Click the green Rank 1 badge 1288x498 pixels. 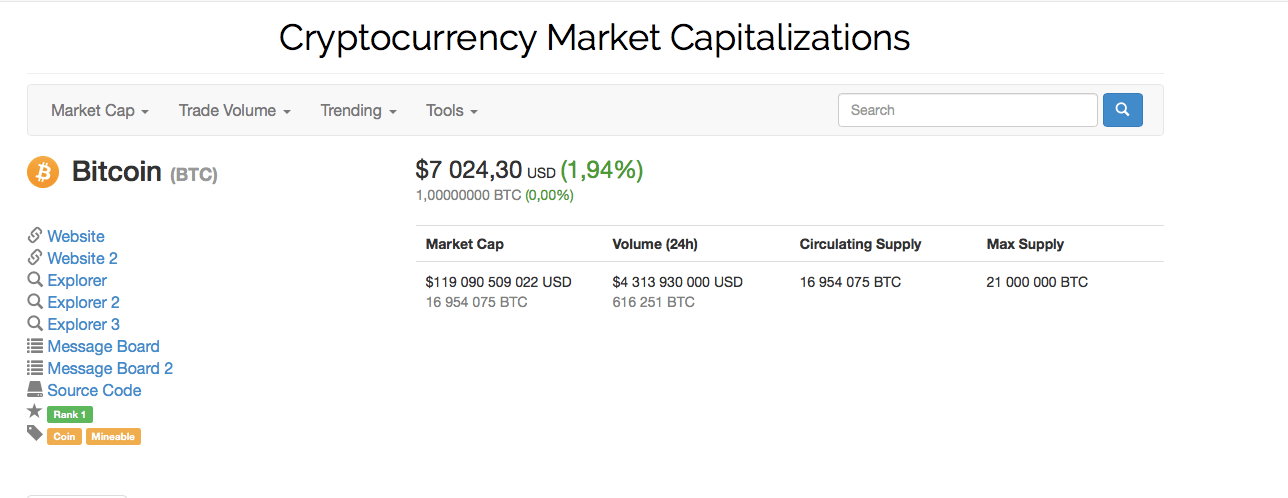click(70, 414)
